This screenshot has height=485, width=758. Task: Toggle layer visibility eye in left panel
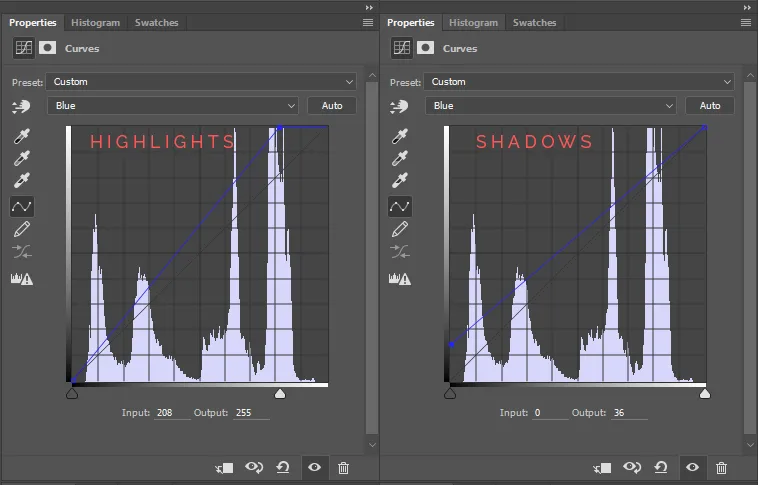click(314, 467)
